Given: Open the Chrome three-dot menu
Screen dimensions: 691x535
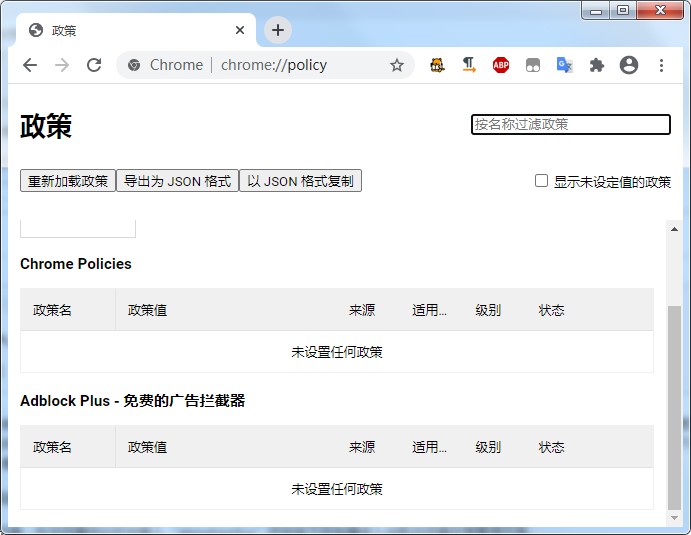Looking at the screenshot, I should click(661, 65).
